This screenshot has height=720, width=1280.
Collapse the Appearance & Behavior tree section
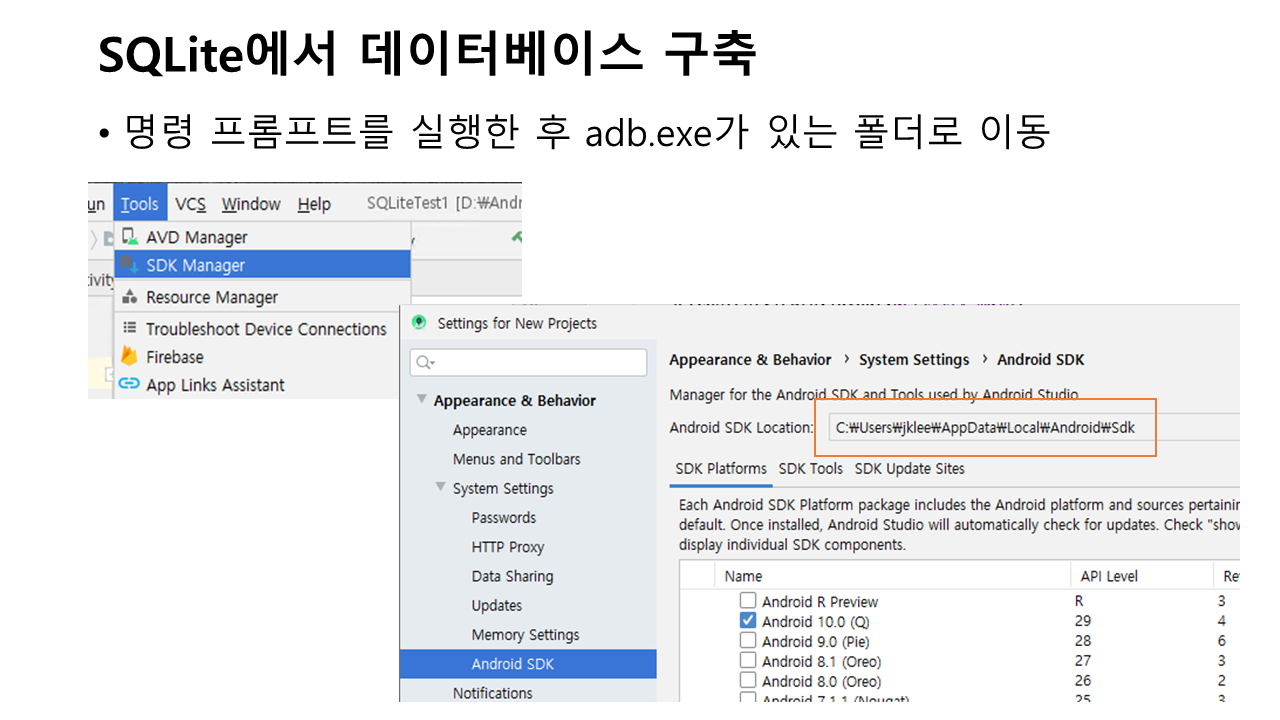(x=421, y=400)
